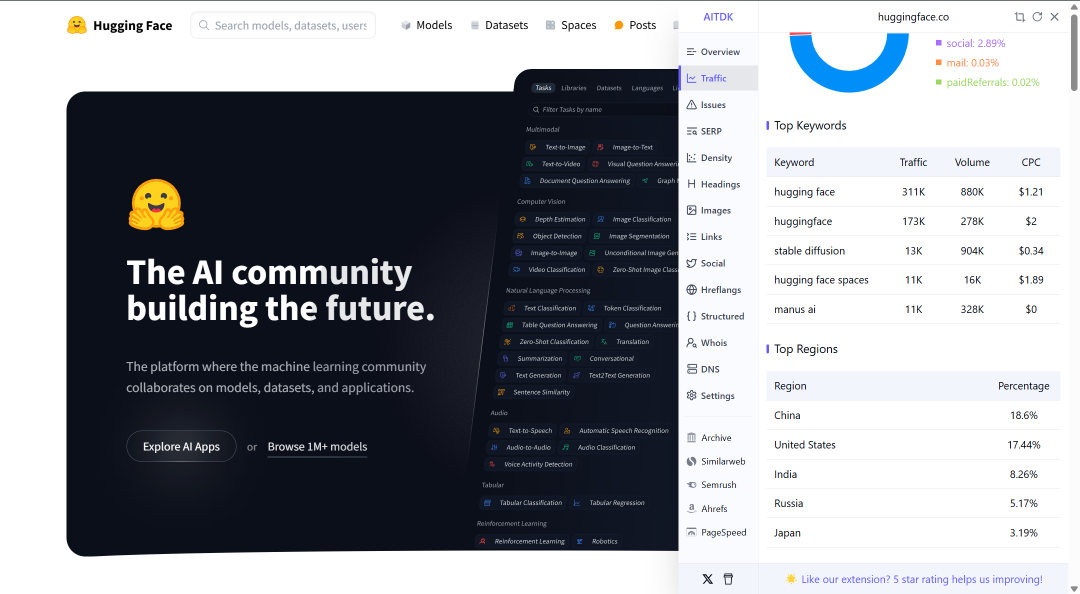The image size is (1080, 594).
Task: Click the Text-to-Speech task tag
Action: point(523,431)
